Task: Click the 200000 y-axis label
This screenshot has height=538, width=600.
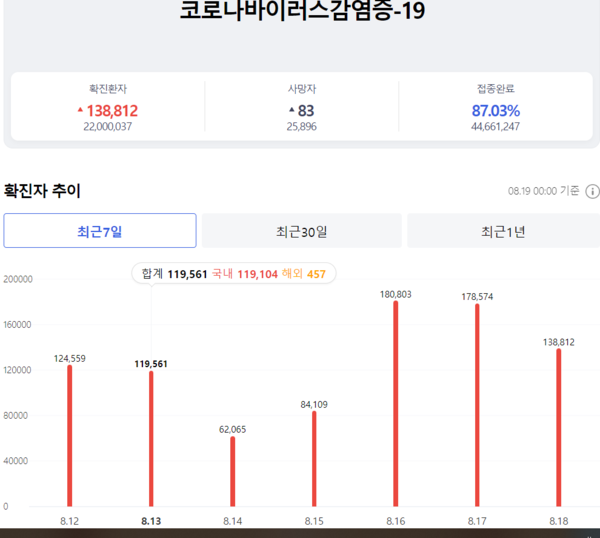Action: coord(18,279)
